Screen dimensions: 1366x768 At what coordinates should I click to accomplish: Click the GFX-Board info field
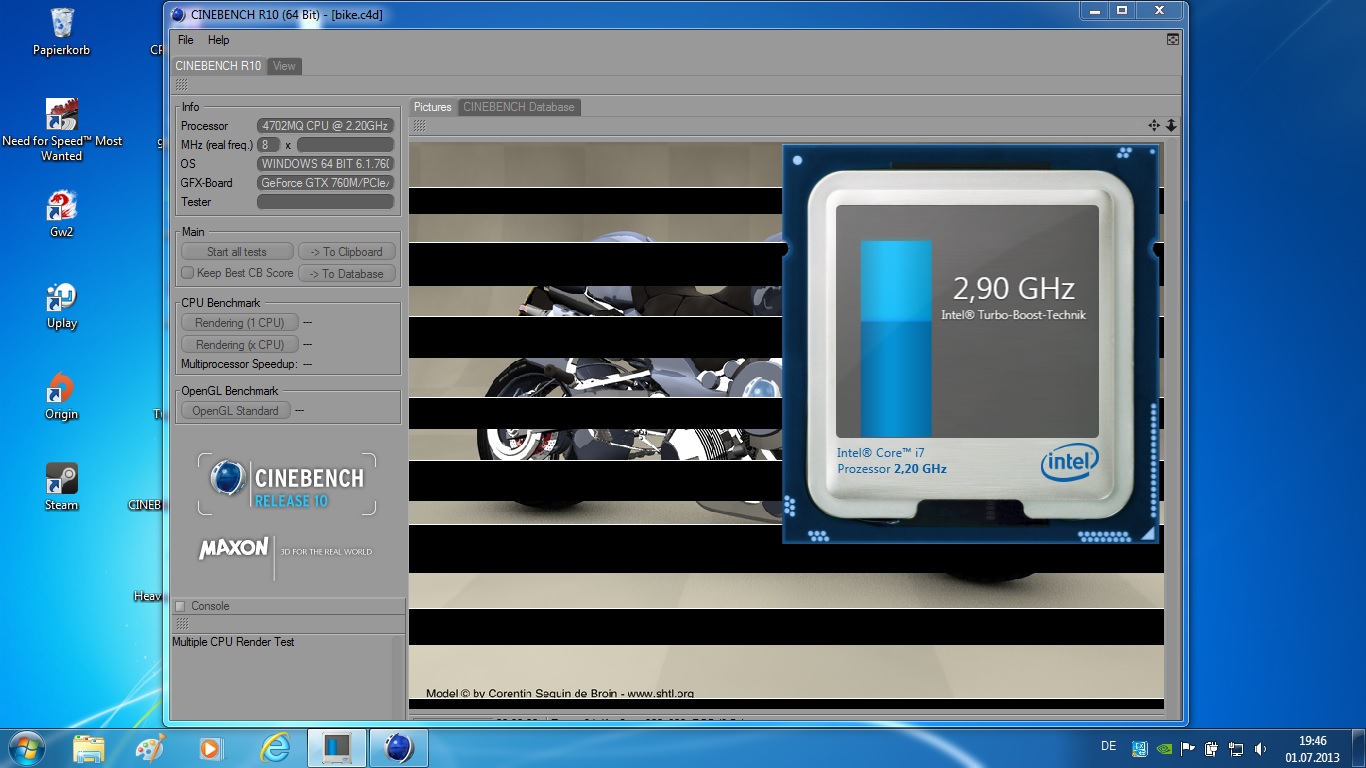(x=325, y=183)
